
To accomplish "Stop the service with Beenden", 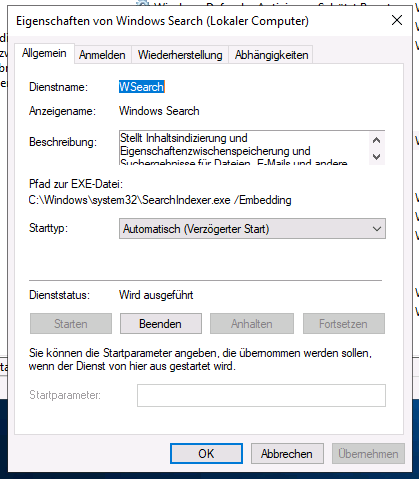I will click(161, 324).
